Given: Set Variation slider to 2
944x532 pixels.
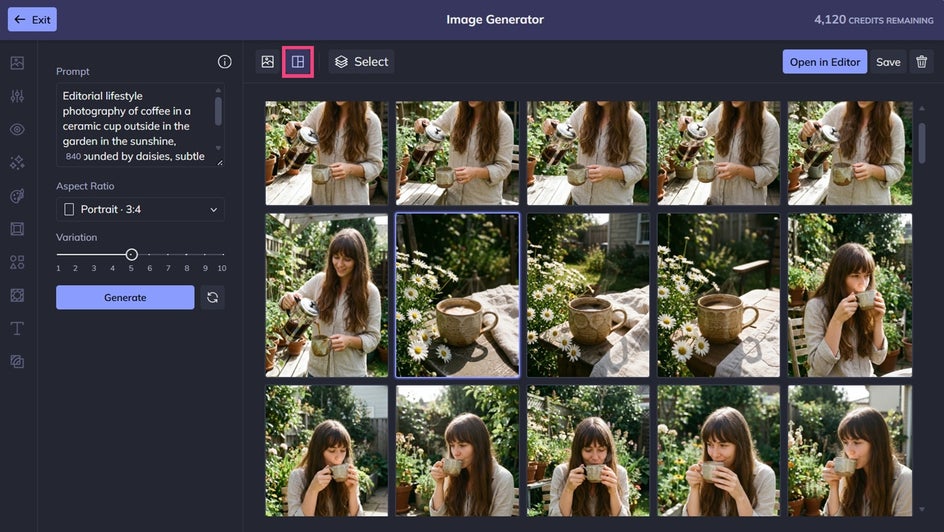Looking at the screenshot, I should (75, 255).
